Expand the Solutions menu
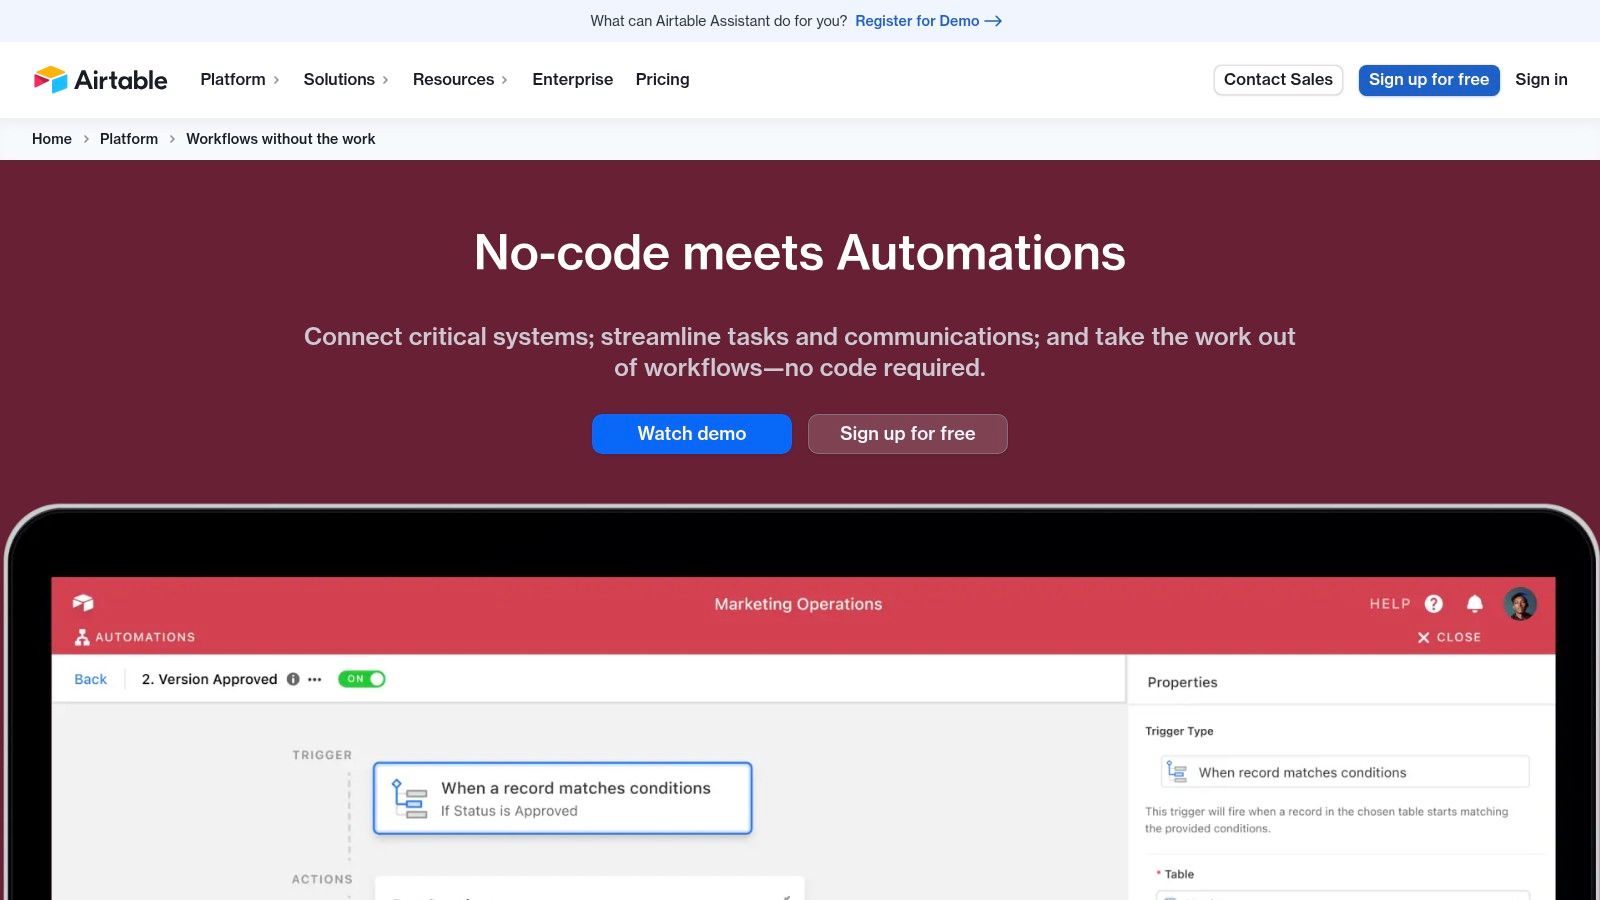Image resolution: width=1600 pixels, height=900 pixels. [346, 79]
